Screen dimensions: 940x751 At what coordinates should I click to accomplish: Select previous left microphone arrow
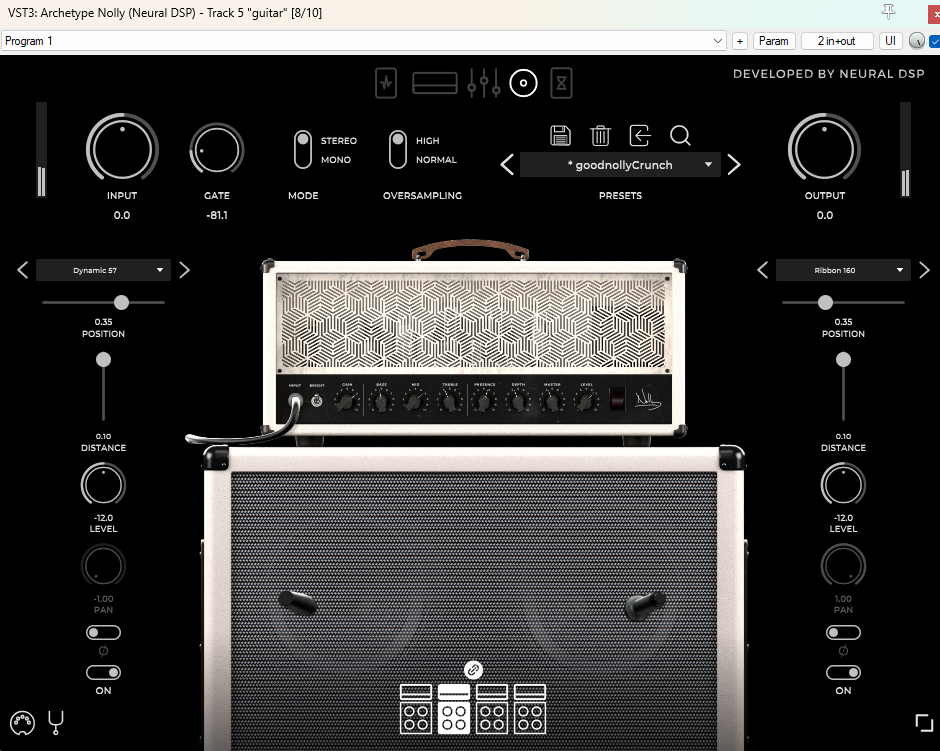(x=23, y=270)
